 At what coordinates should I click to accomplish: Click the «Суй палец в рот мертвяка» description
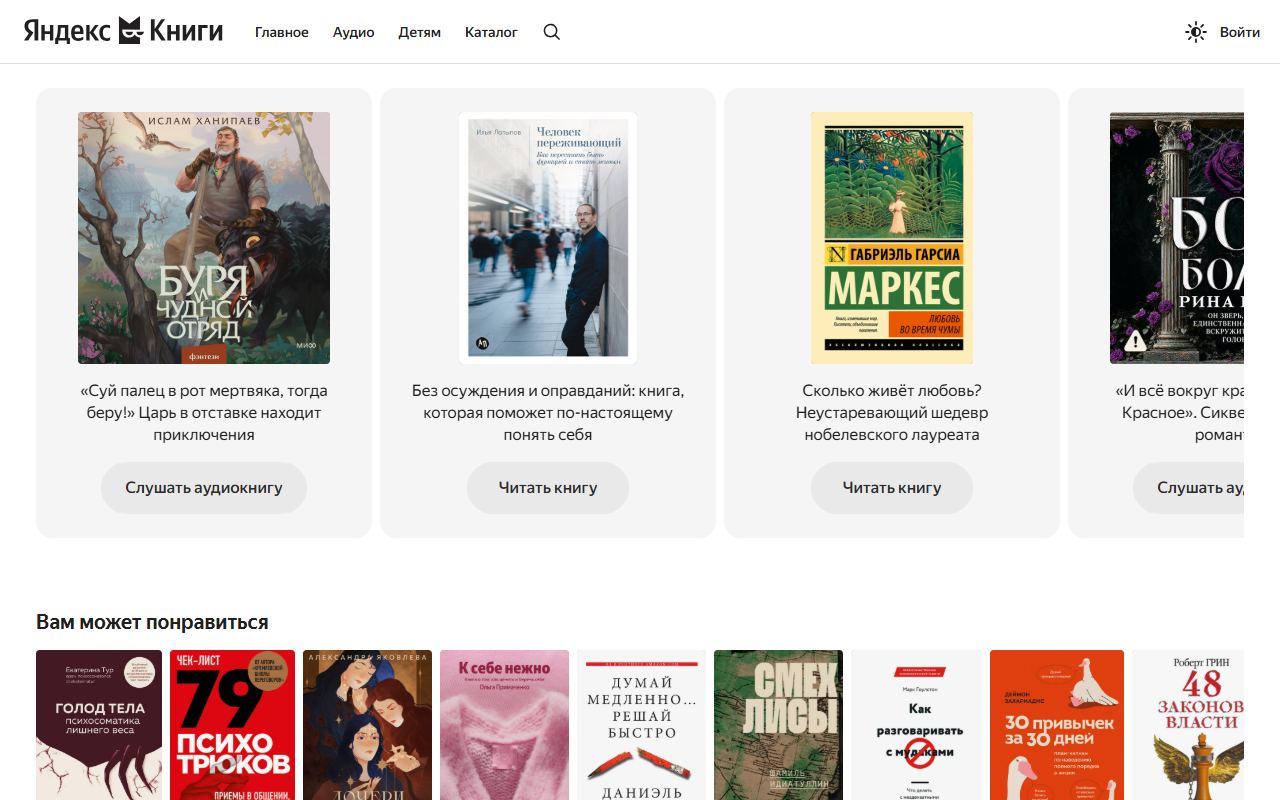[204, 413]
